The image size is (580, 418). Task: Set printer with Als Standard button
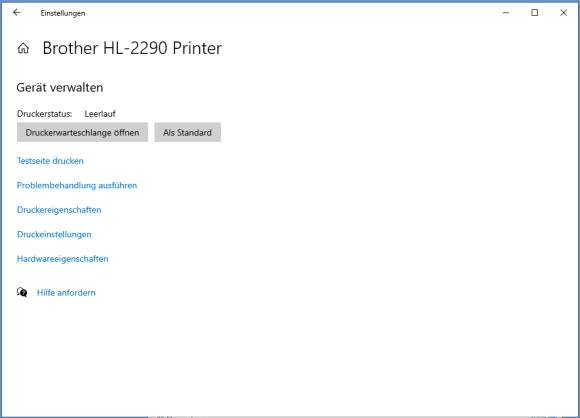click(188, 132)
